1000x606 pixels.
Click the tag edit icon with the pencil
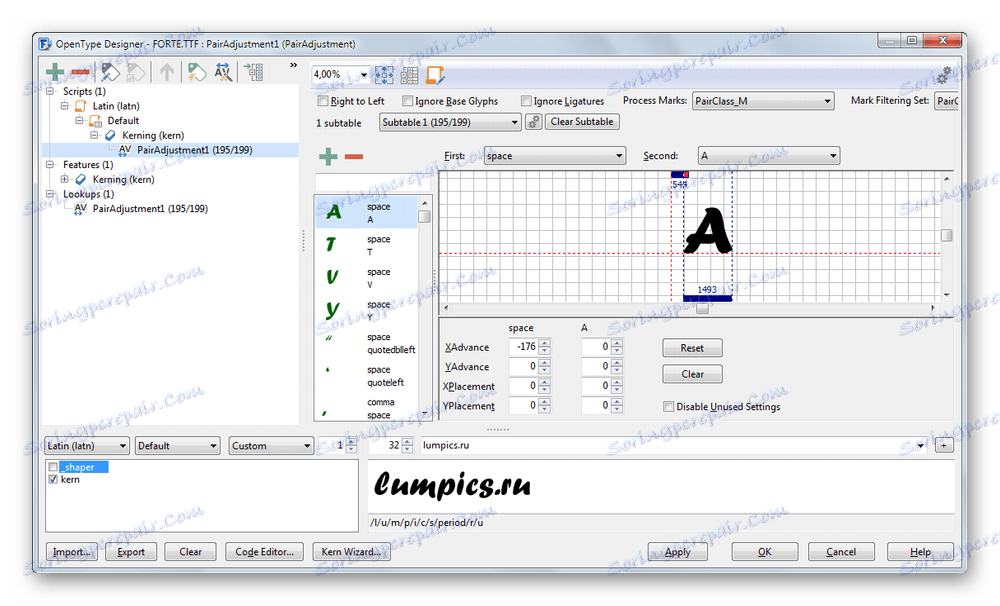point(110,72)
